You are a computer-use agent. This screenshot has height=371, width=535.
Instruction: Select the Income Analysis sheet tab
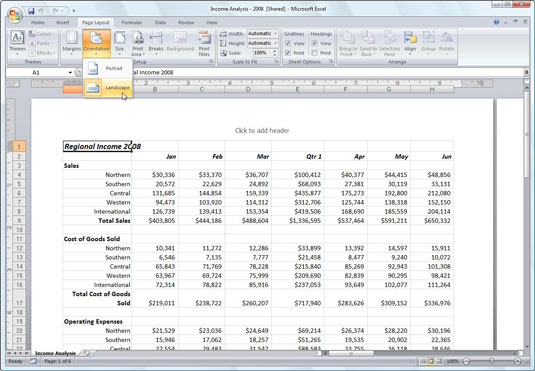coord(55,353)
